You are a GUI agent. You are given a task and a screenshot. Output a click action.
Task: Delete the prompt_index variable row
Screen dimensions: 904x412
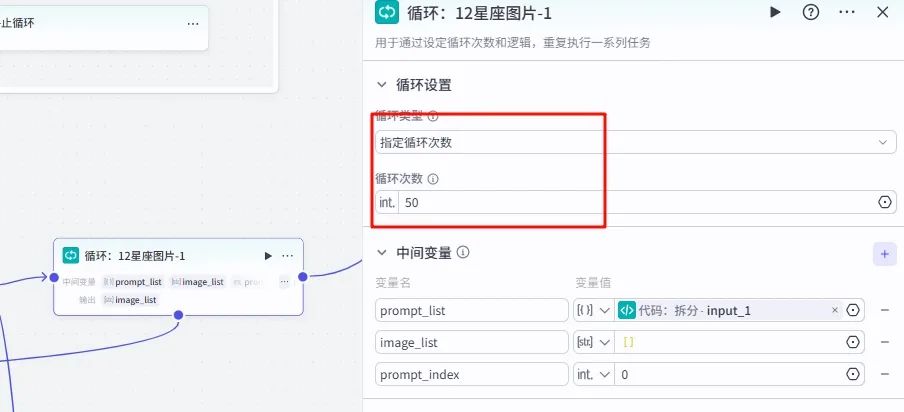pos(884,375)
